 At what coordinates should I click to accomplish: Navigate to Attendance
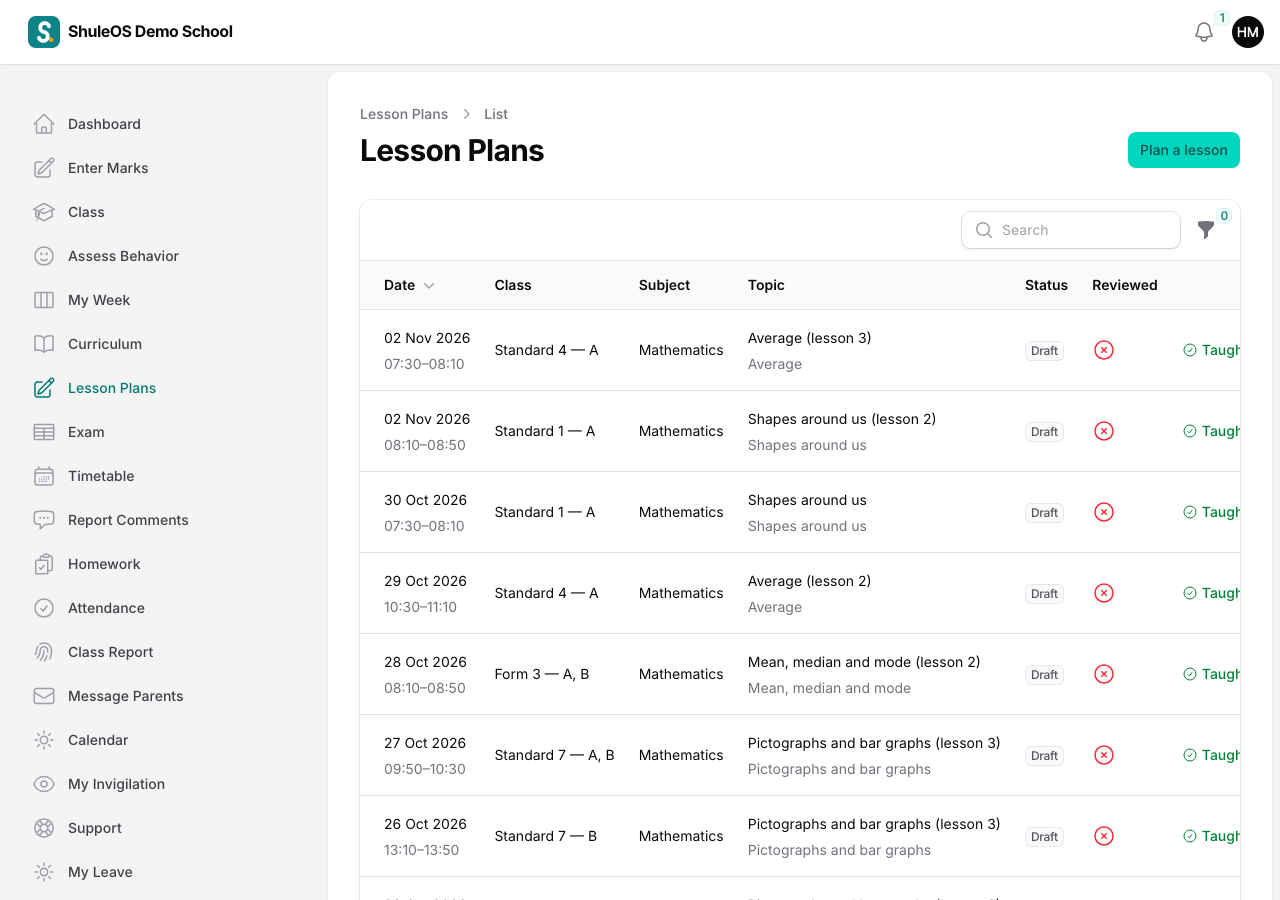(106, 608)
